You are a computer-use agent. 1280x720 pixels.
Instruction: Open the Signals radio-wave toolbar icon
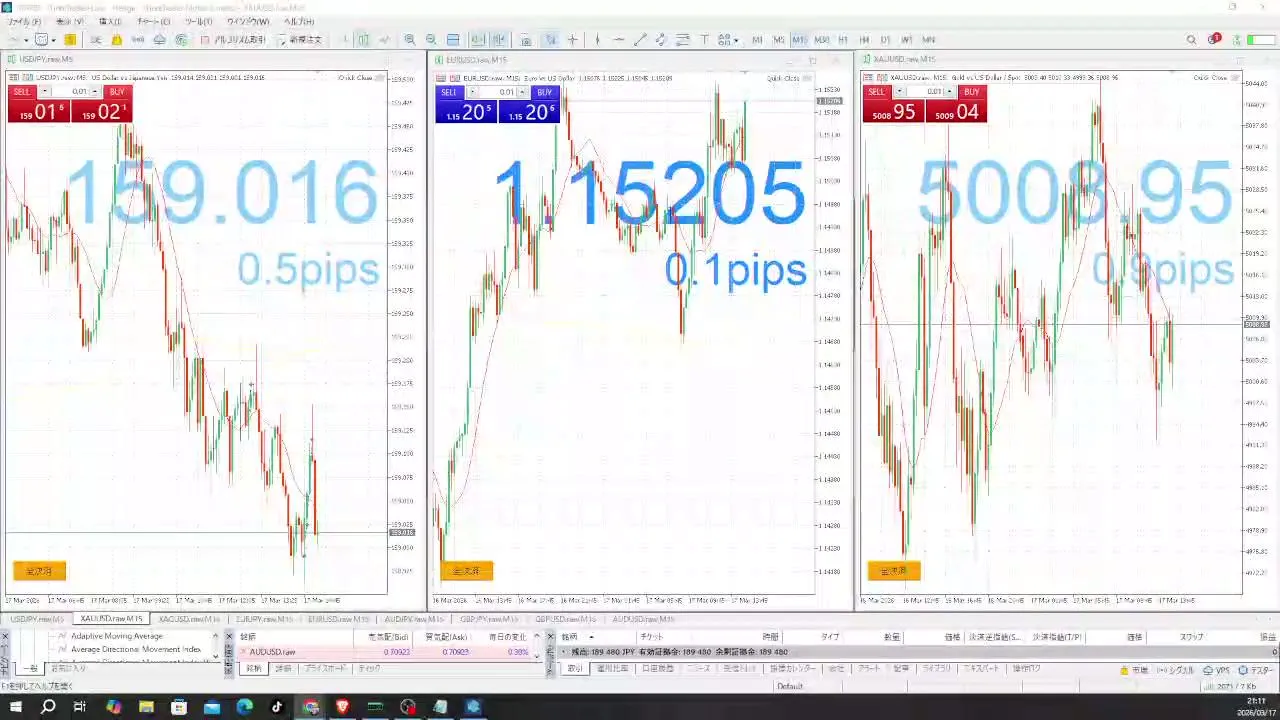click(138, 40)
